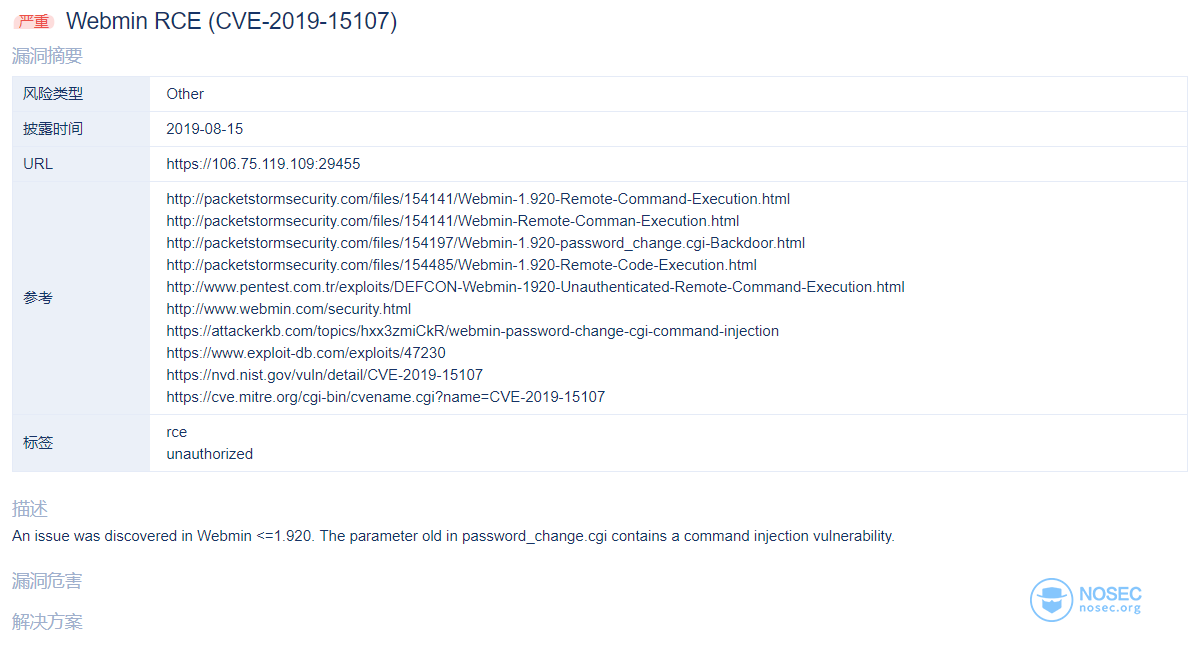
Task: Open the pentest.com.tr DEFCON exploit link
Action: point(535,287)
